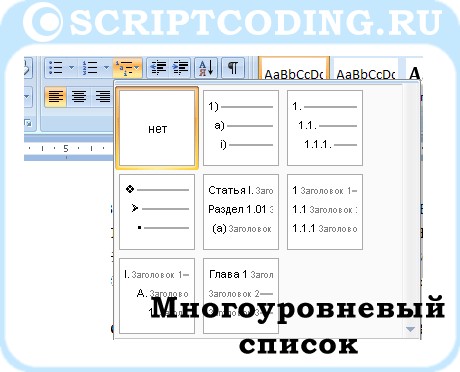Screen dimensions: 460x372
Task: Open the bullets dropdown arrow
Action: (71, 68)
